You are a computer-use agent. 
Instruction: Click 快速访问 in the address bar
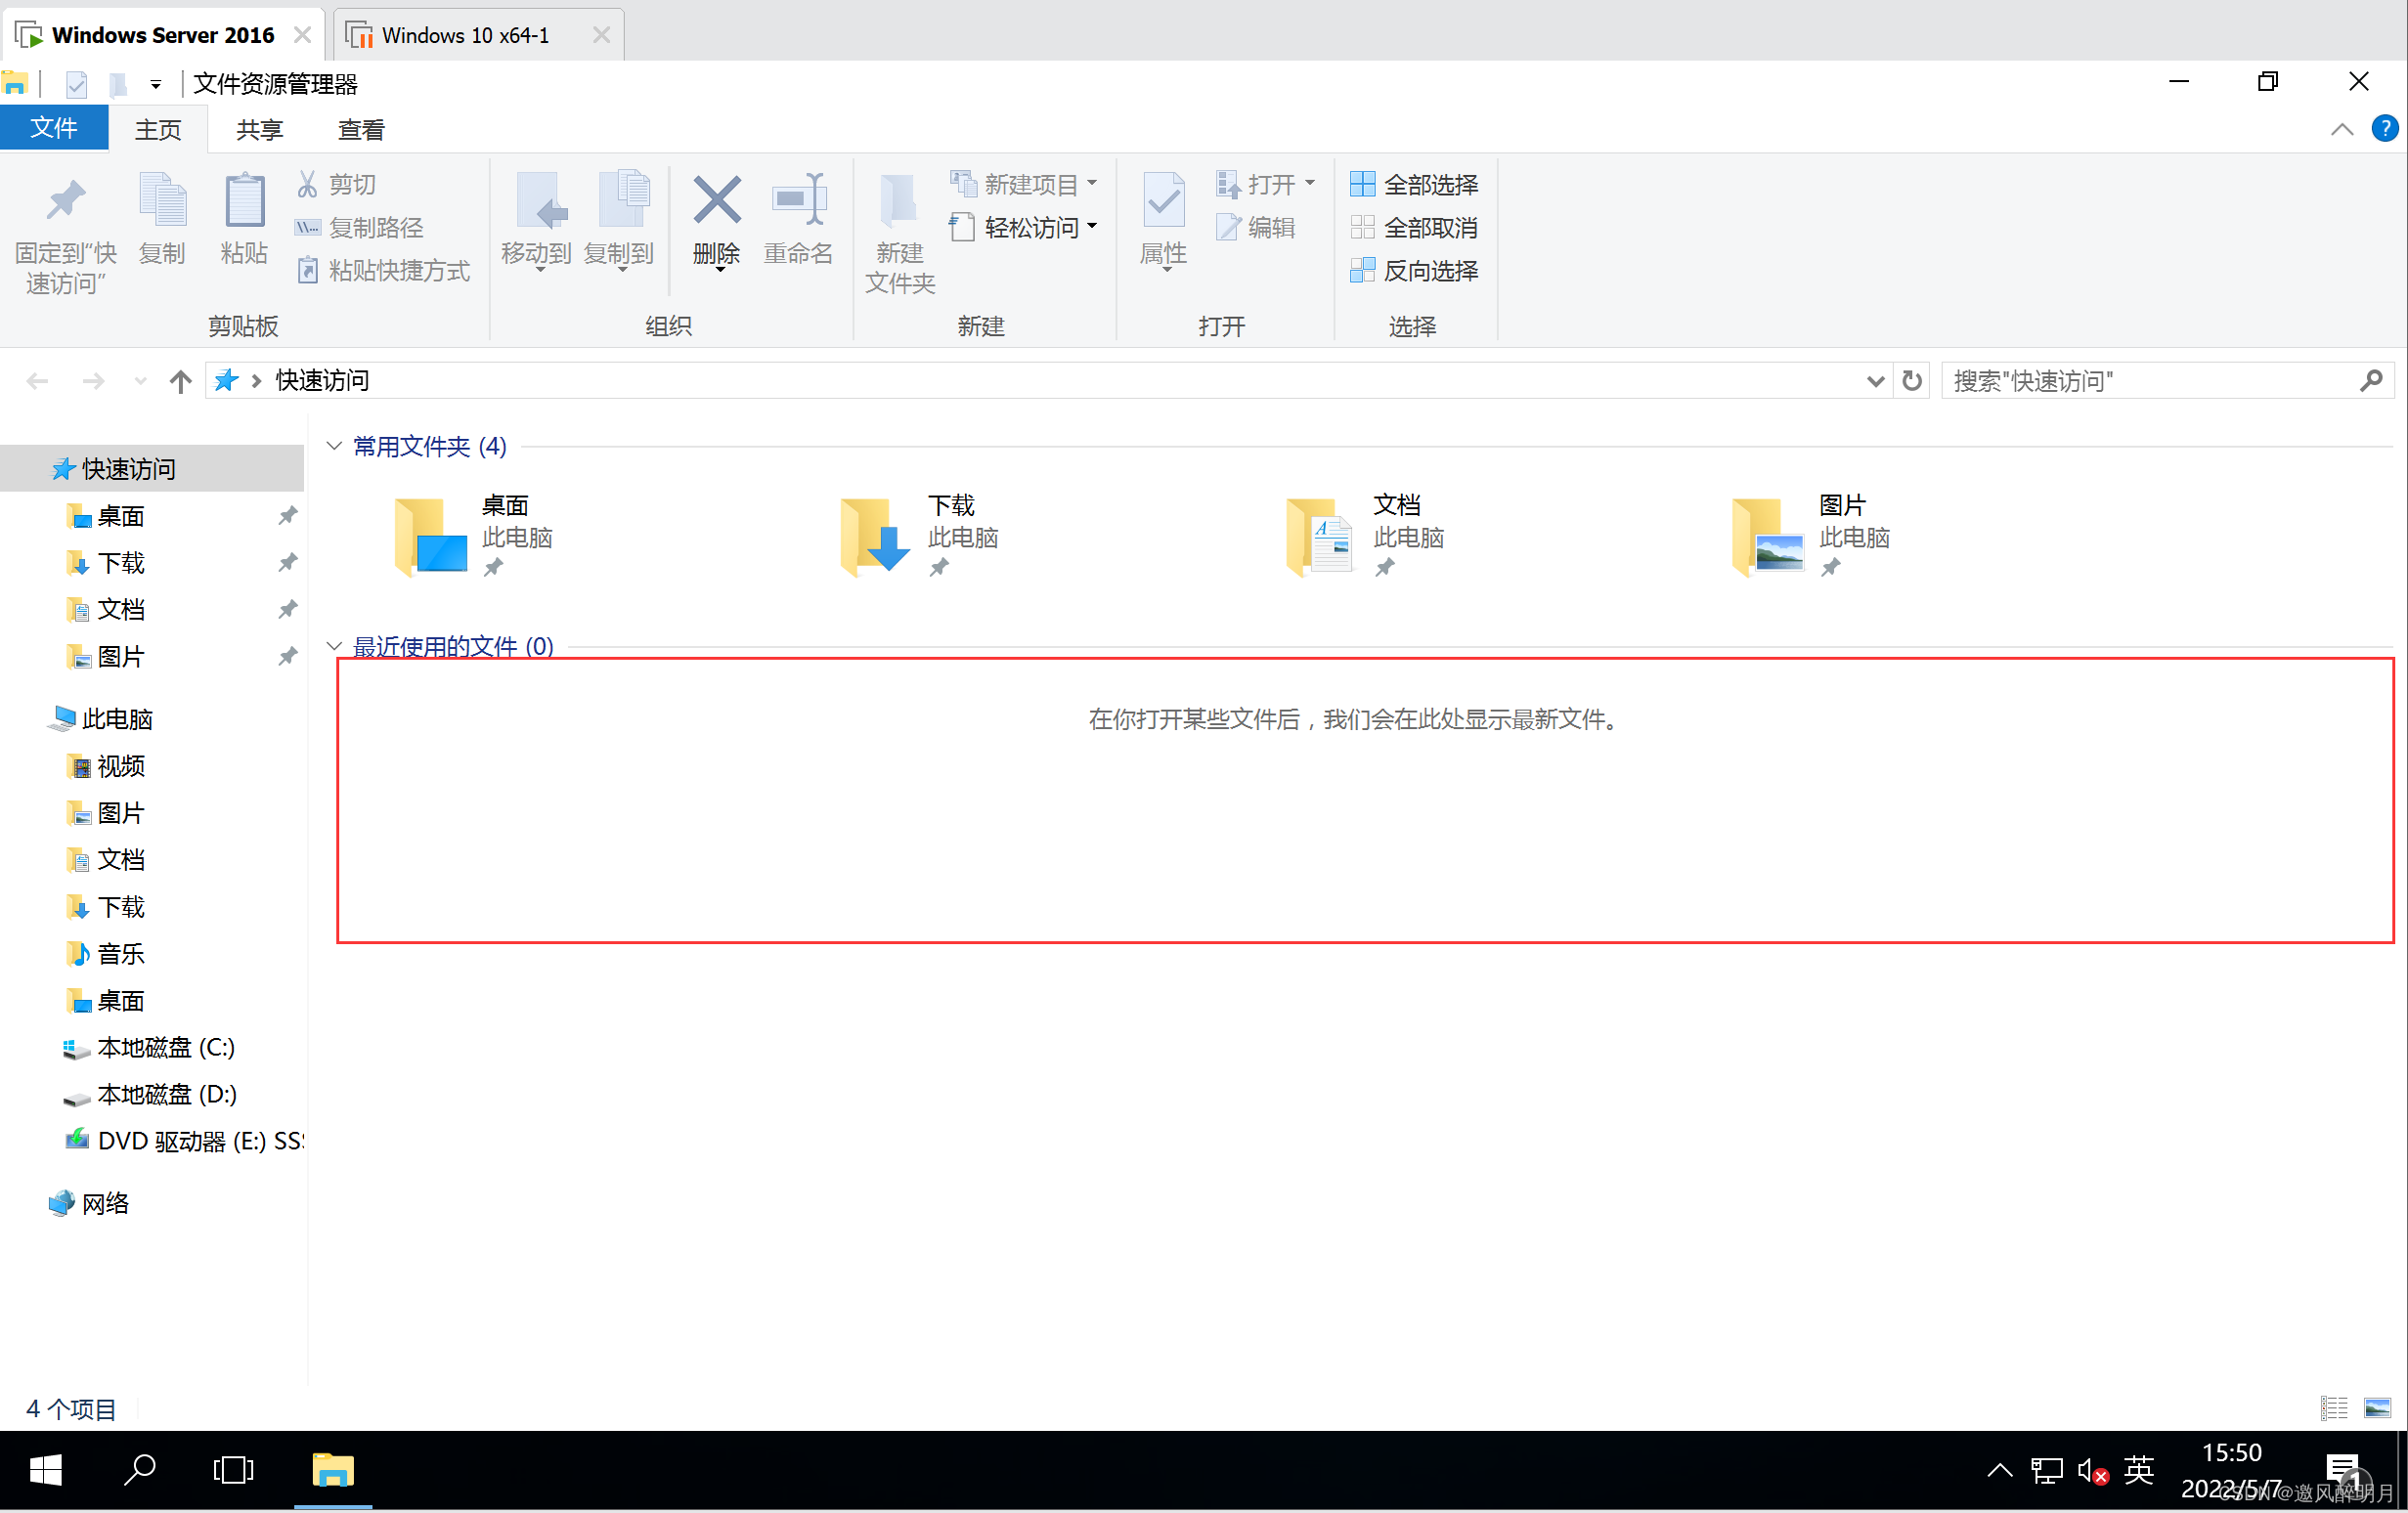[x=322, y=381]
